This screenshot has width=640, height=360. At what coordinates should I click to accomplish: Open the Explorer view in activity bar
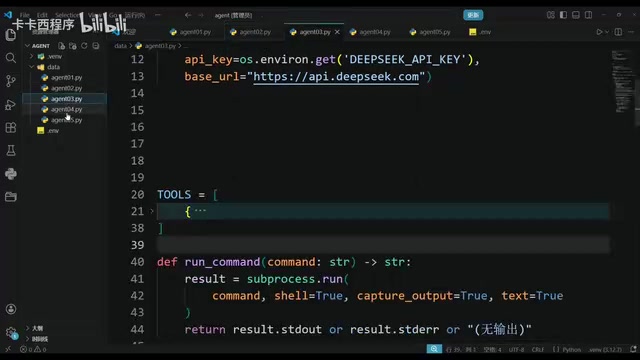pos(11,35)
